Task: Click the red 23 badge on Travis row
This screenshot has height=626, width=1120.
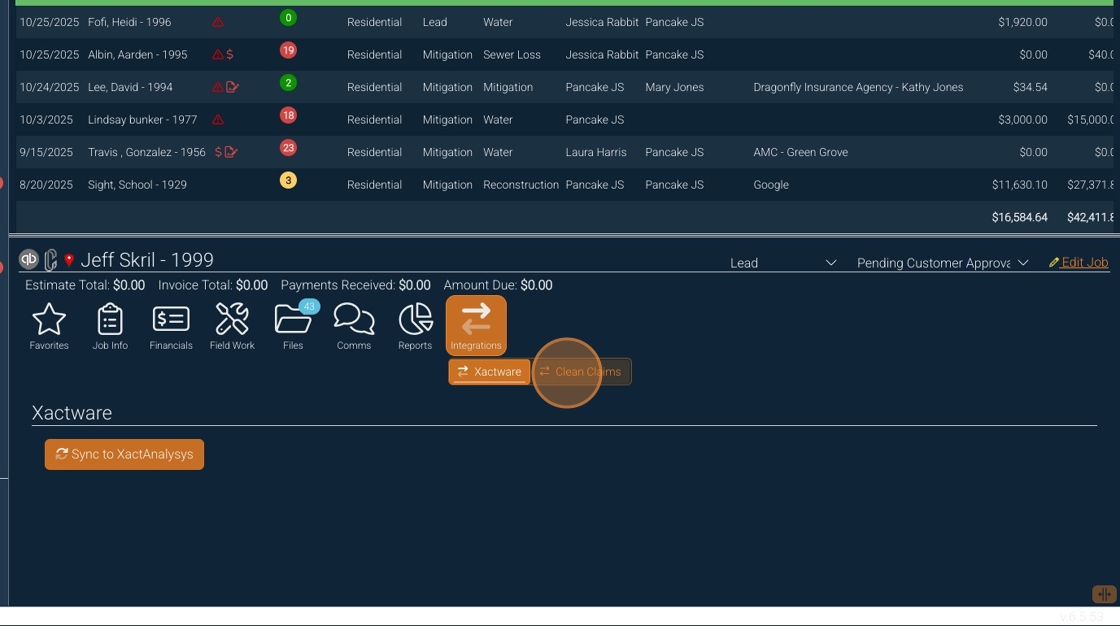Action: (288, 148)
